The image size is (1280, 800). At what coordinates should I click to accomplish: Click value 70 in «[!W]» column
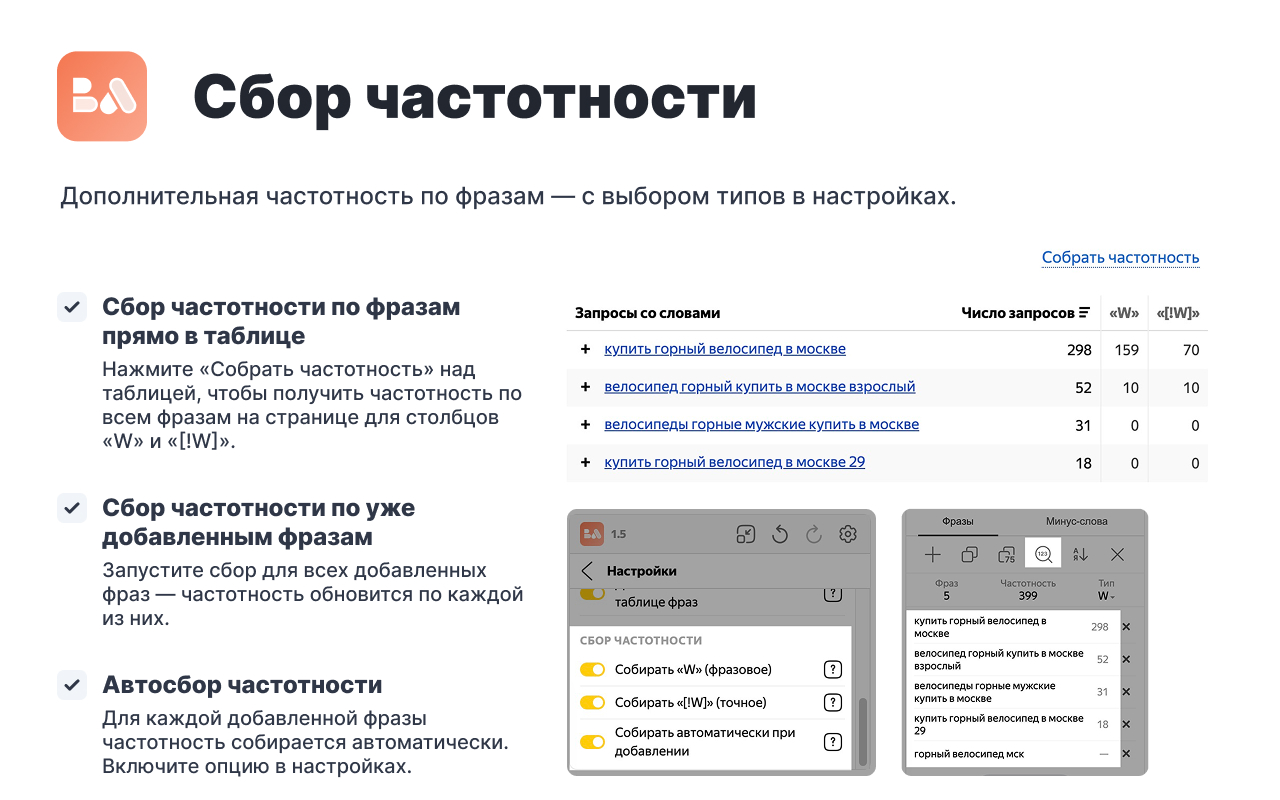(x=1190, y=350)
